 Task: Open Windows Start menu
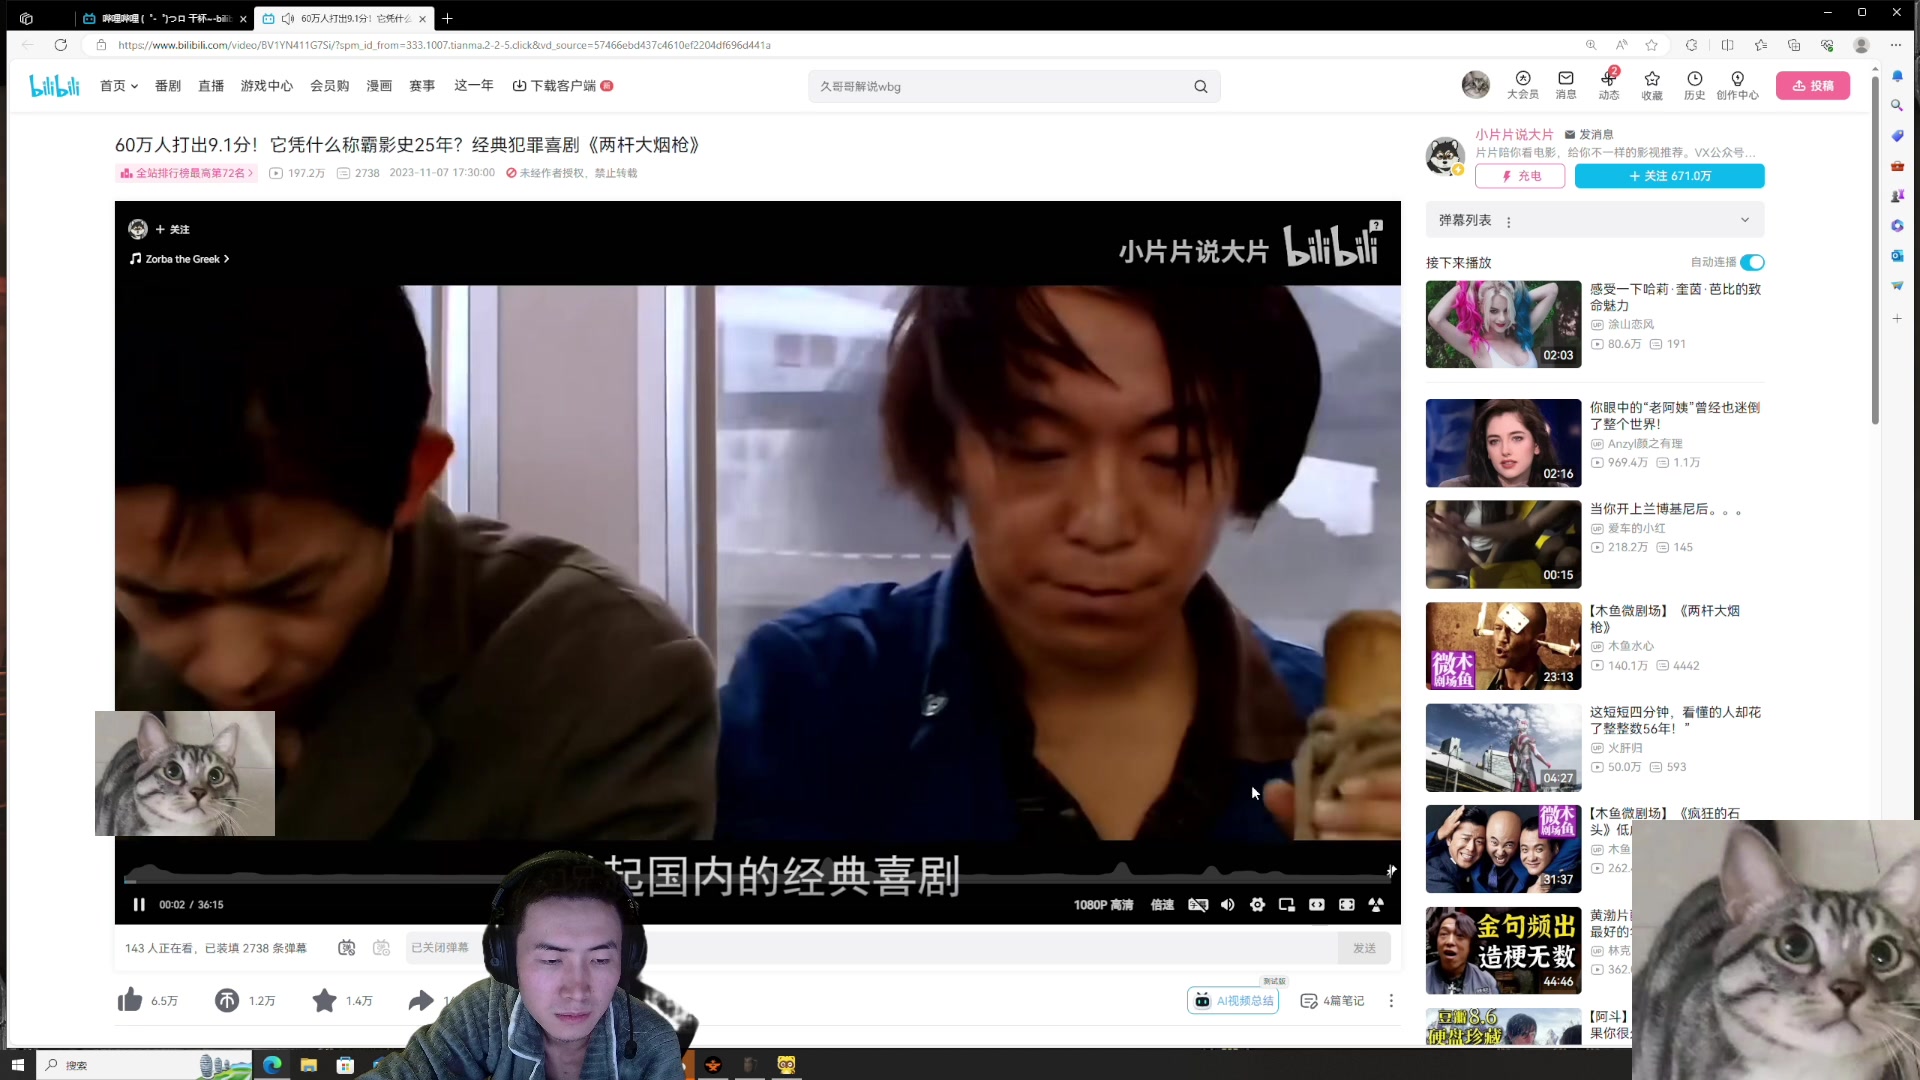[x=17, y=1065]
